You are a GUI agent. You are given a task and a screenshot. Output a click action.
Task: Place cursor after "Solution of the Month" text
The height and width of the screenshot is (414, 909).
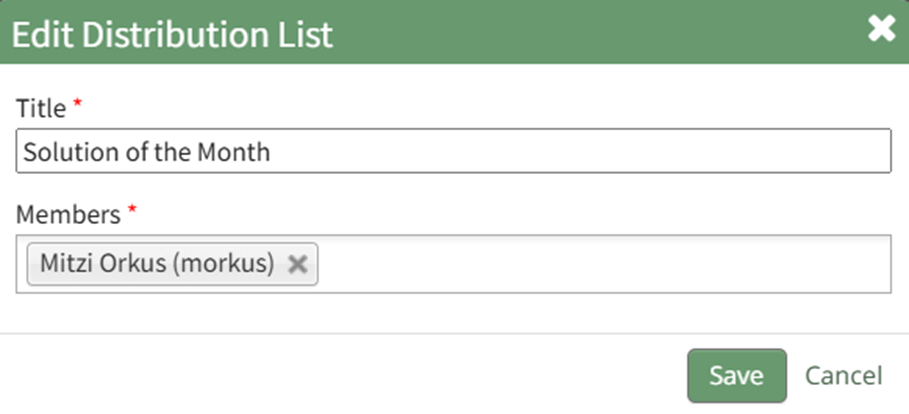tap(273, 153)
